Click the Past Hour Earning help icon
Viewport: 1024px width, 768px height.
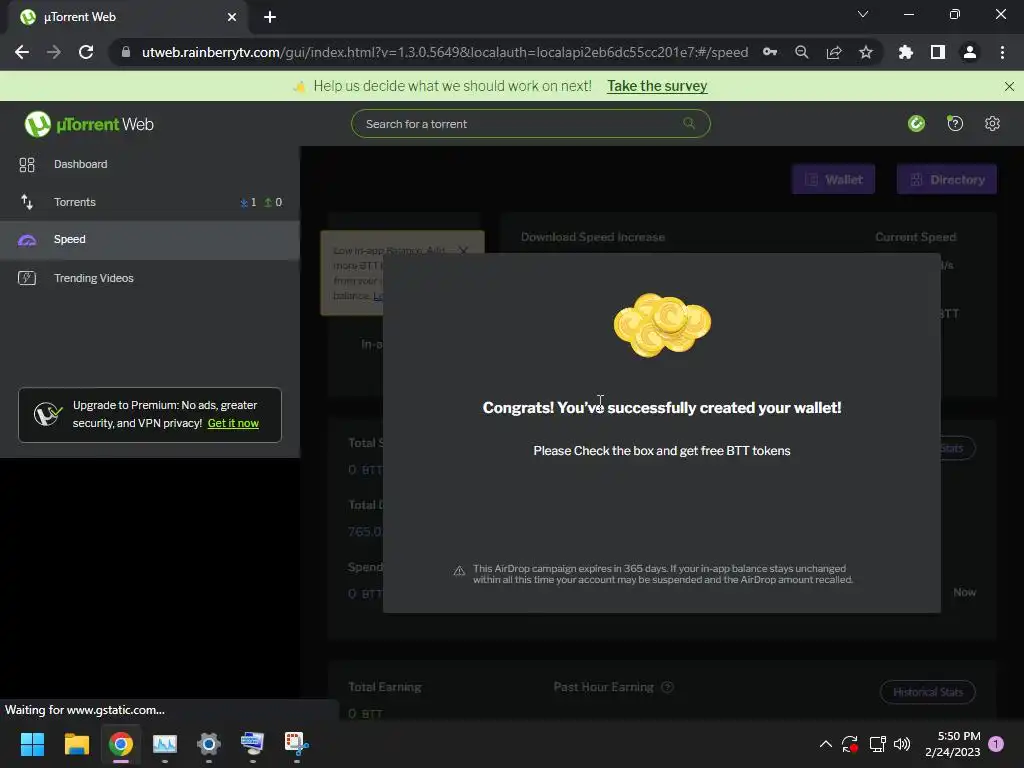pyautogui.click(x=667, y=687)
